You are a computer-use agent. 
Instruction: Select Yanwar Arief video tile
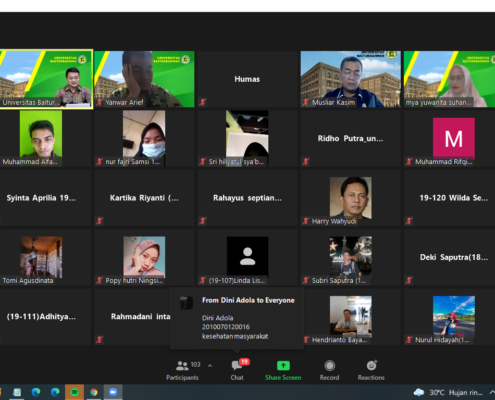pos(144,79)
